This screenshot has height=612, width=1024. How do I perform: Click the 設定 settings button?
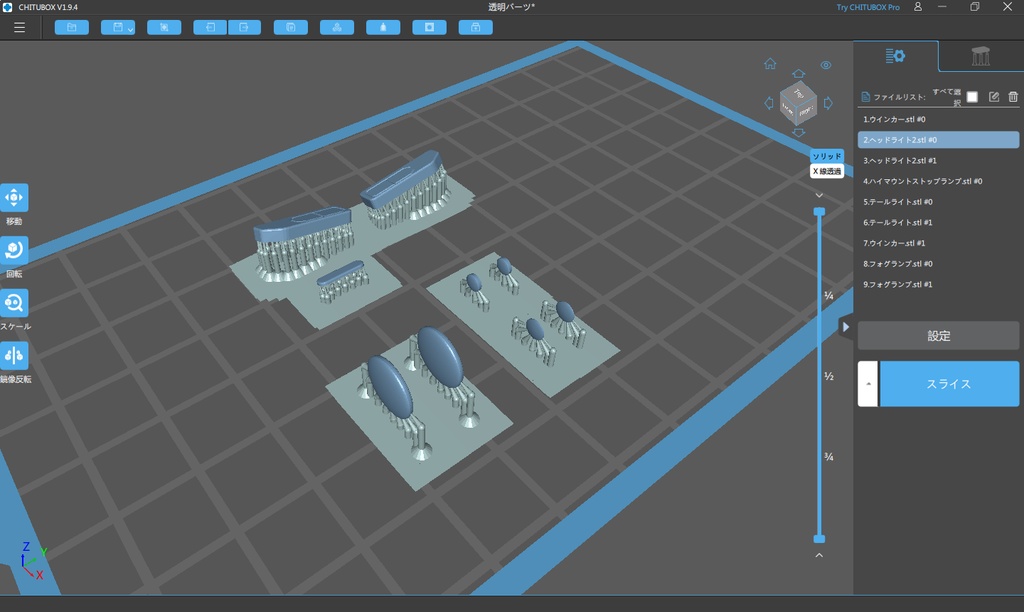coord(938,336)
